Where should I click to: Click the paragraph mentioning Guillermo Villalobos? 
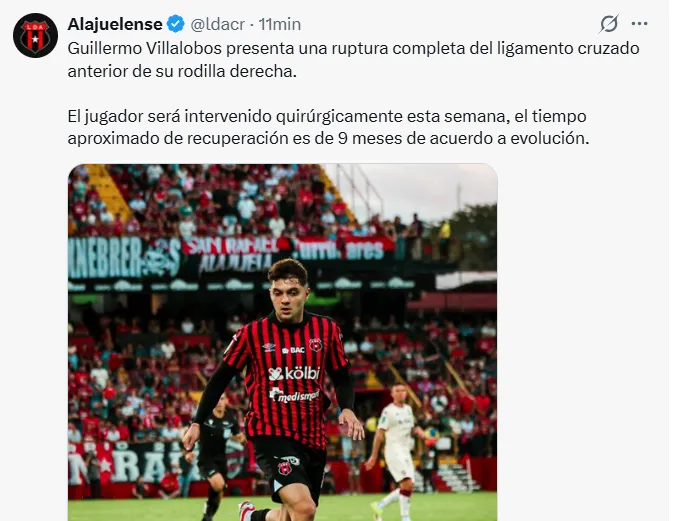353,60
